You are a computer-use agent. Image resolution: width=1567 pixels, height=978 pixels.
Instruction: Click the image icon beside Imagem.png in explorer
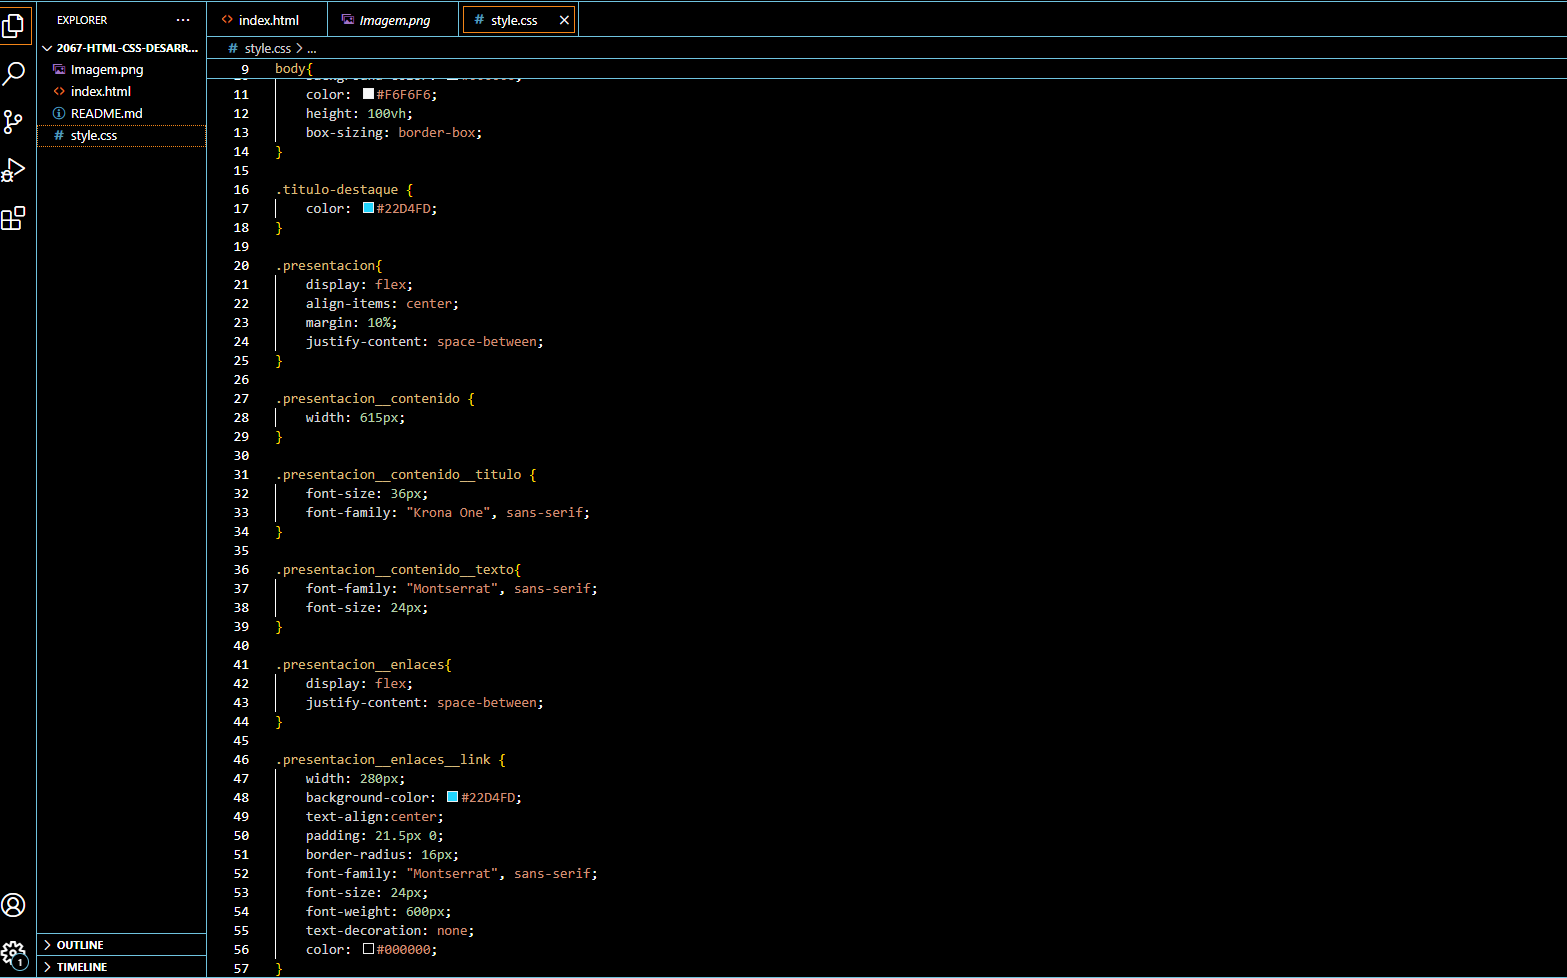coord(59,69)
